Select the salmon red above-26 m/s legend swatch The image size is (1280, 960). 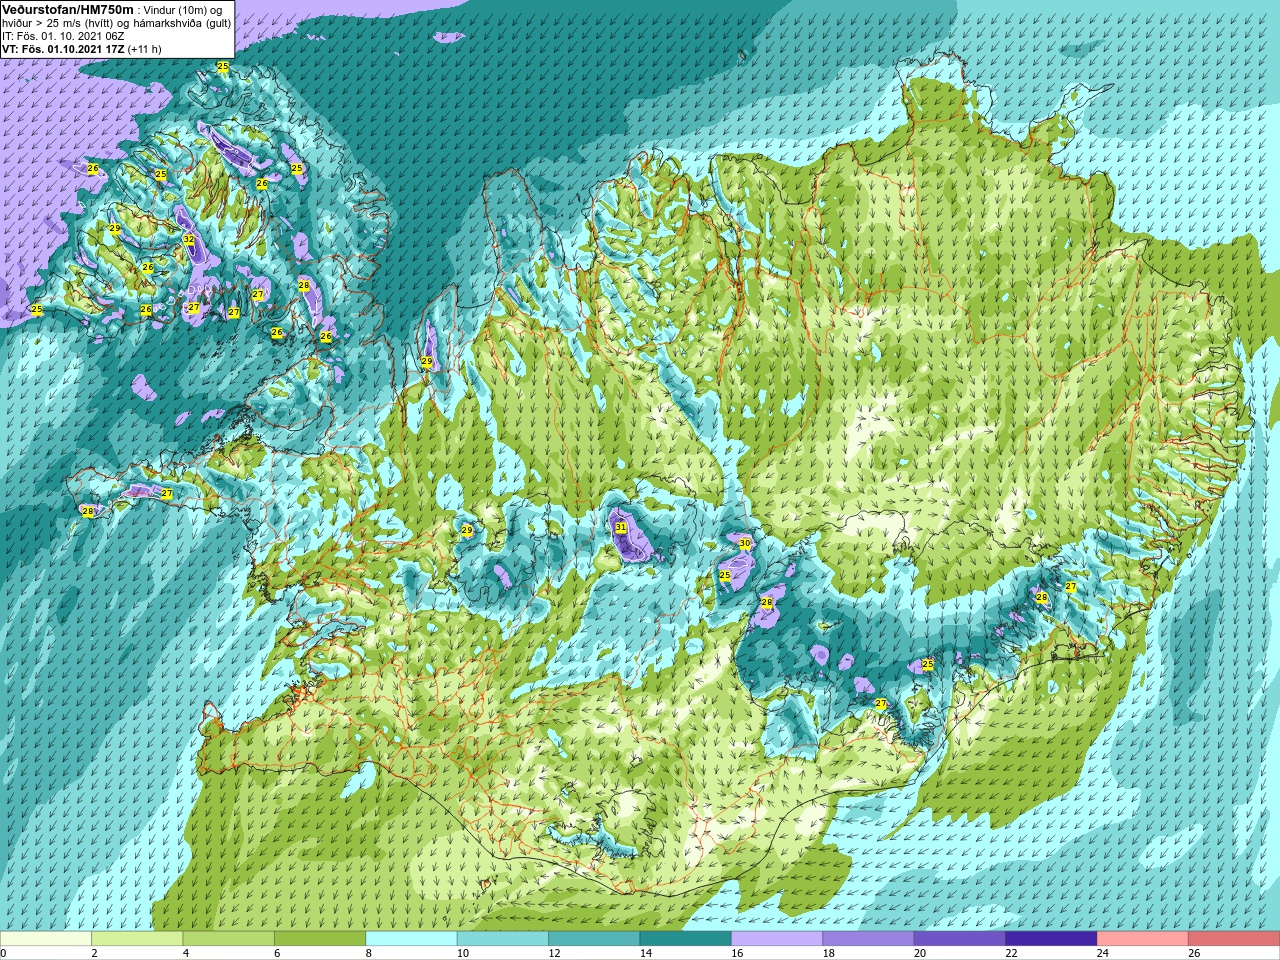tap(1234, 939)
